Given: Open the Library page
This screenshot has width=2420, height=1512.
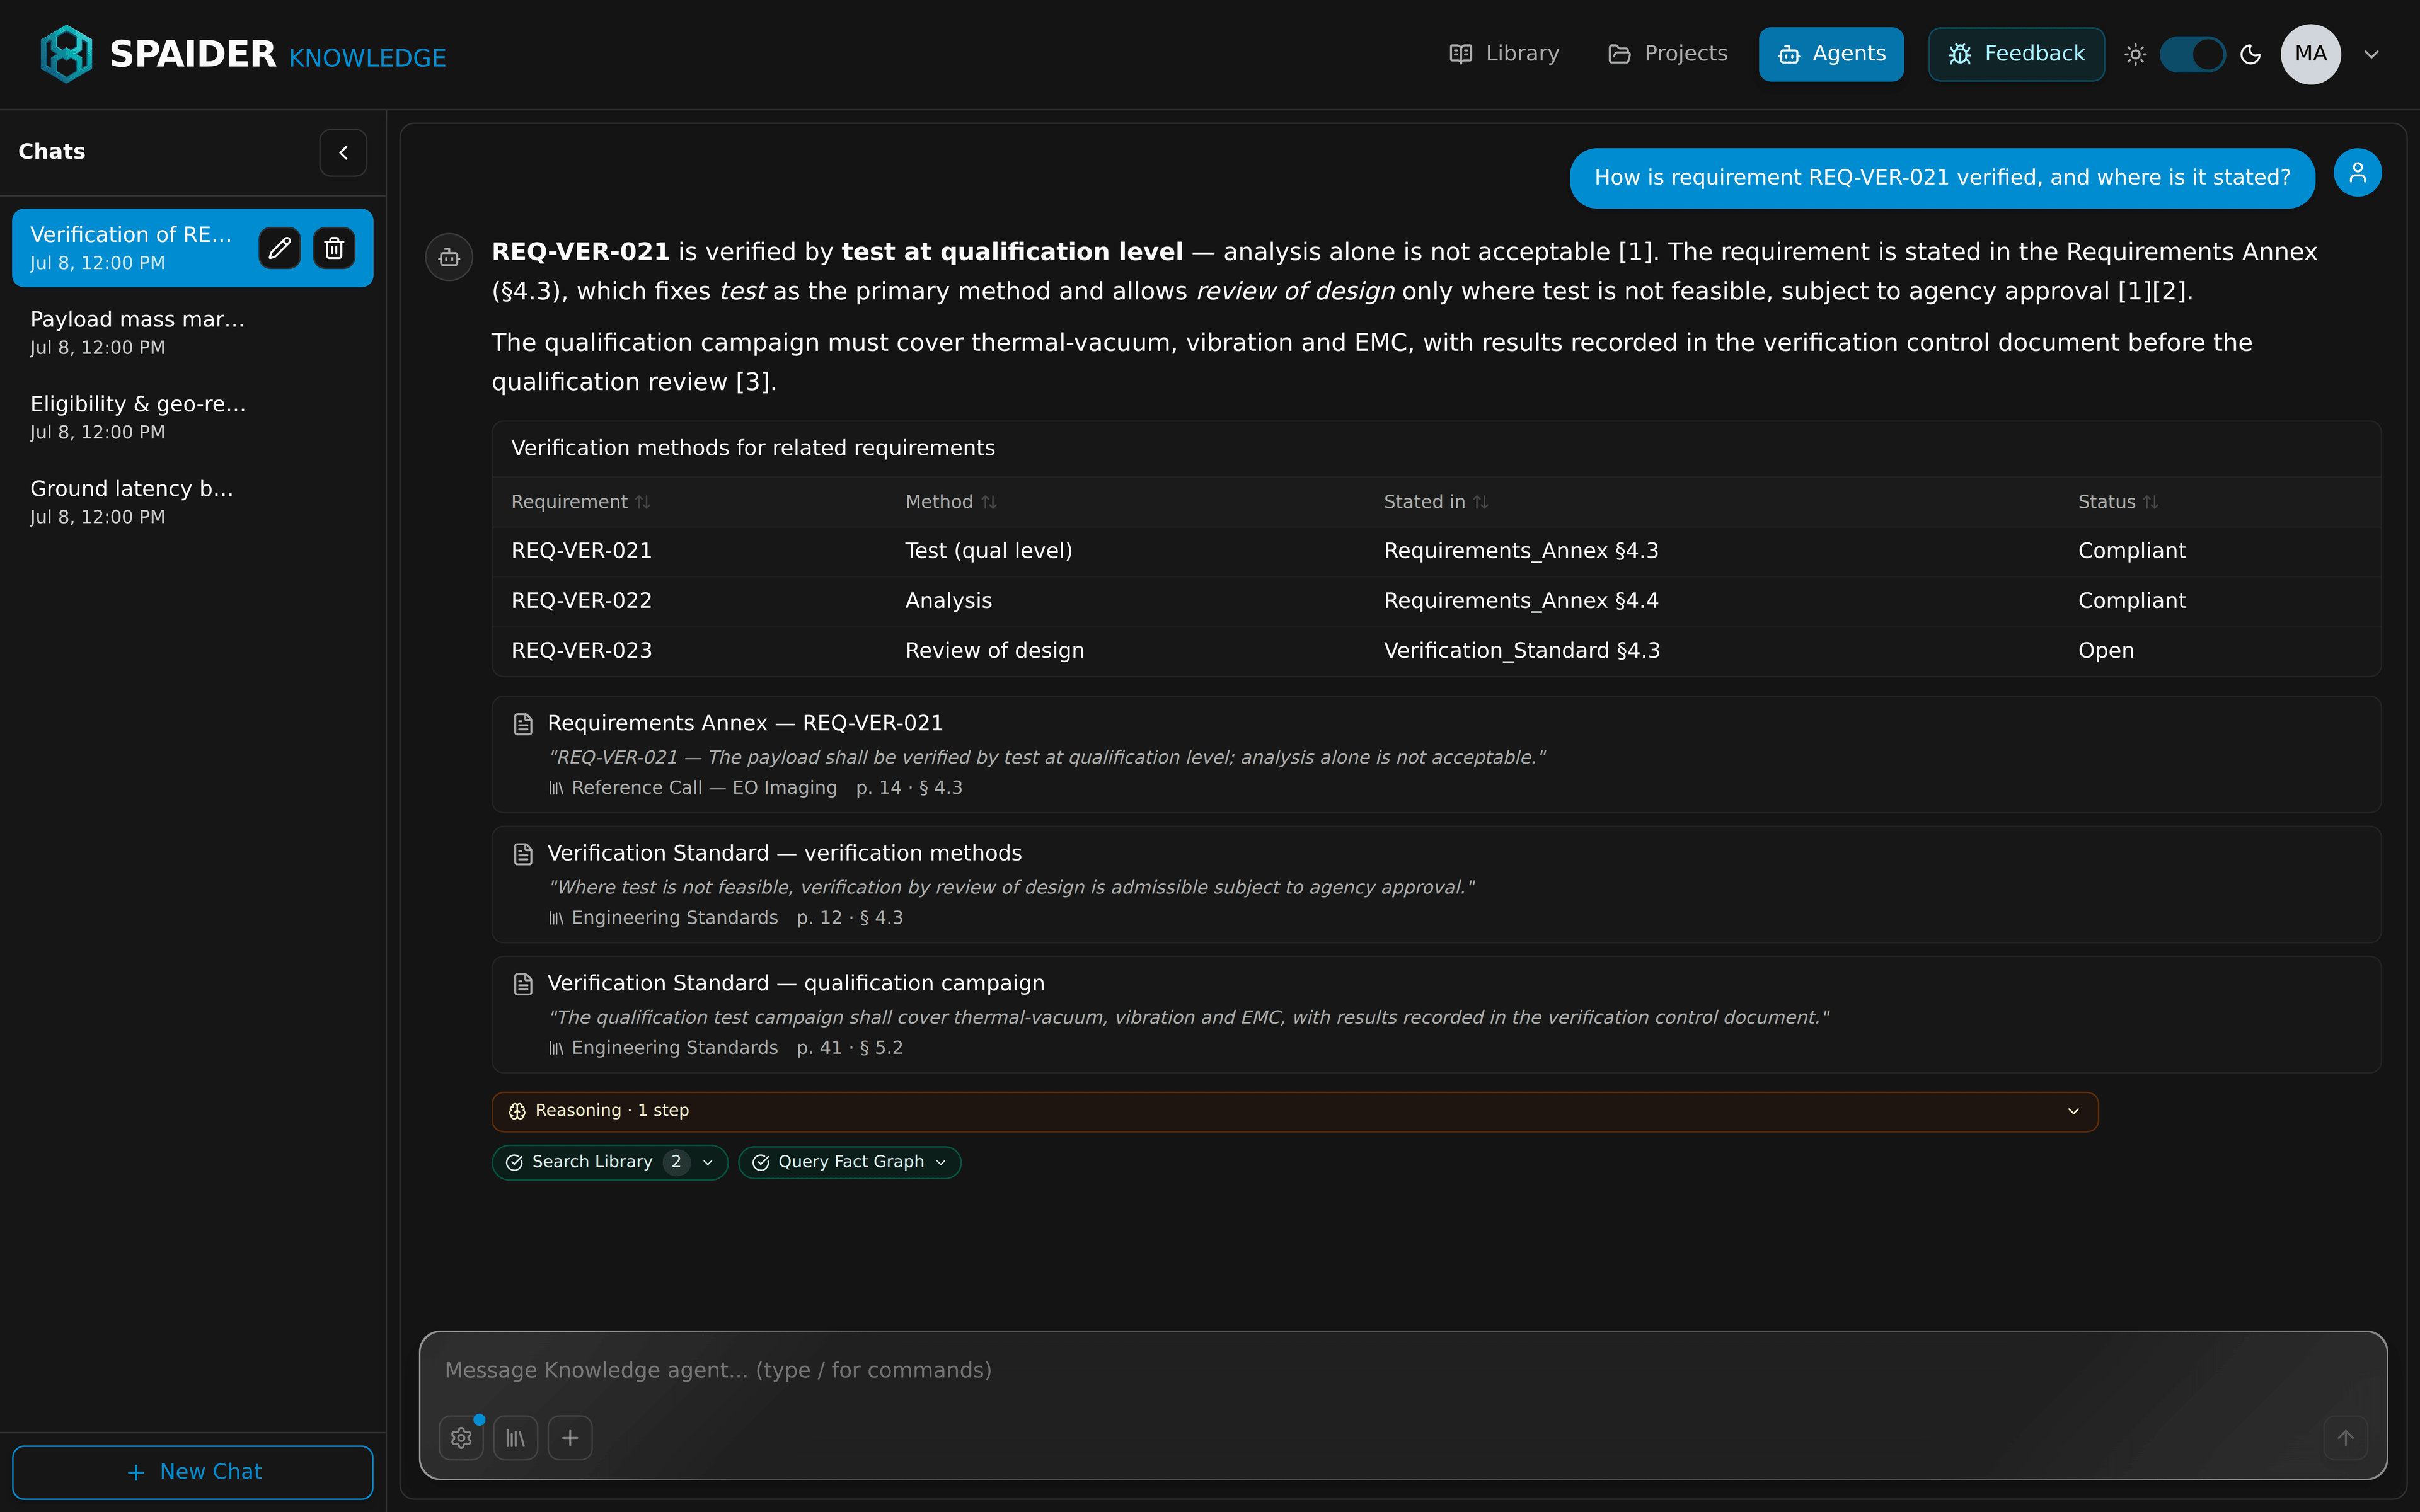Looking at the screenshot, I should [1504, 54].
